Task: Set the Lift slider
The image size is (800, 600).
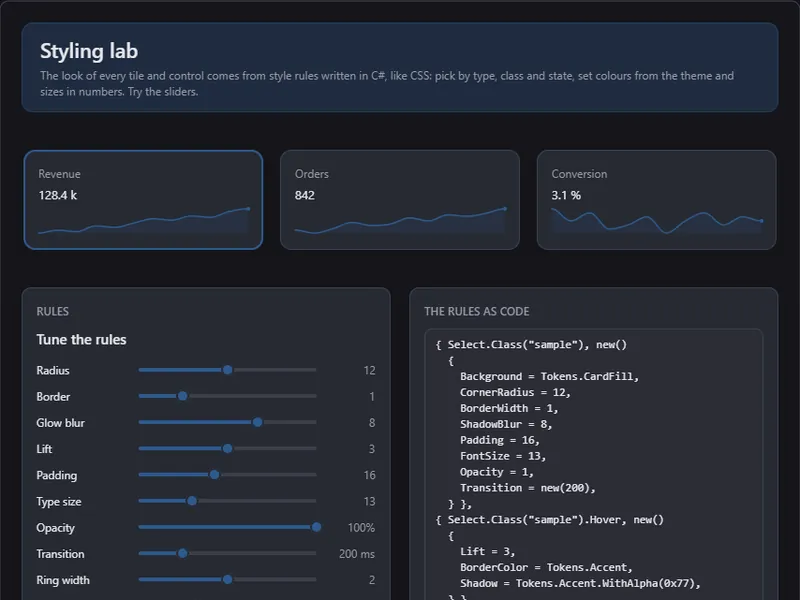Action: [x=228, y=448]
